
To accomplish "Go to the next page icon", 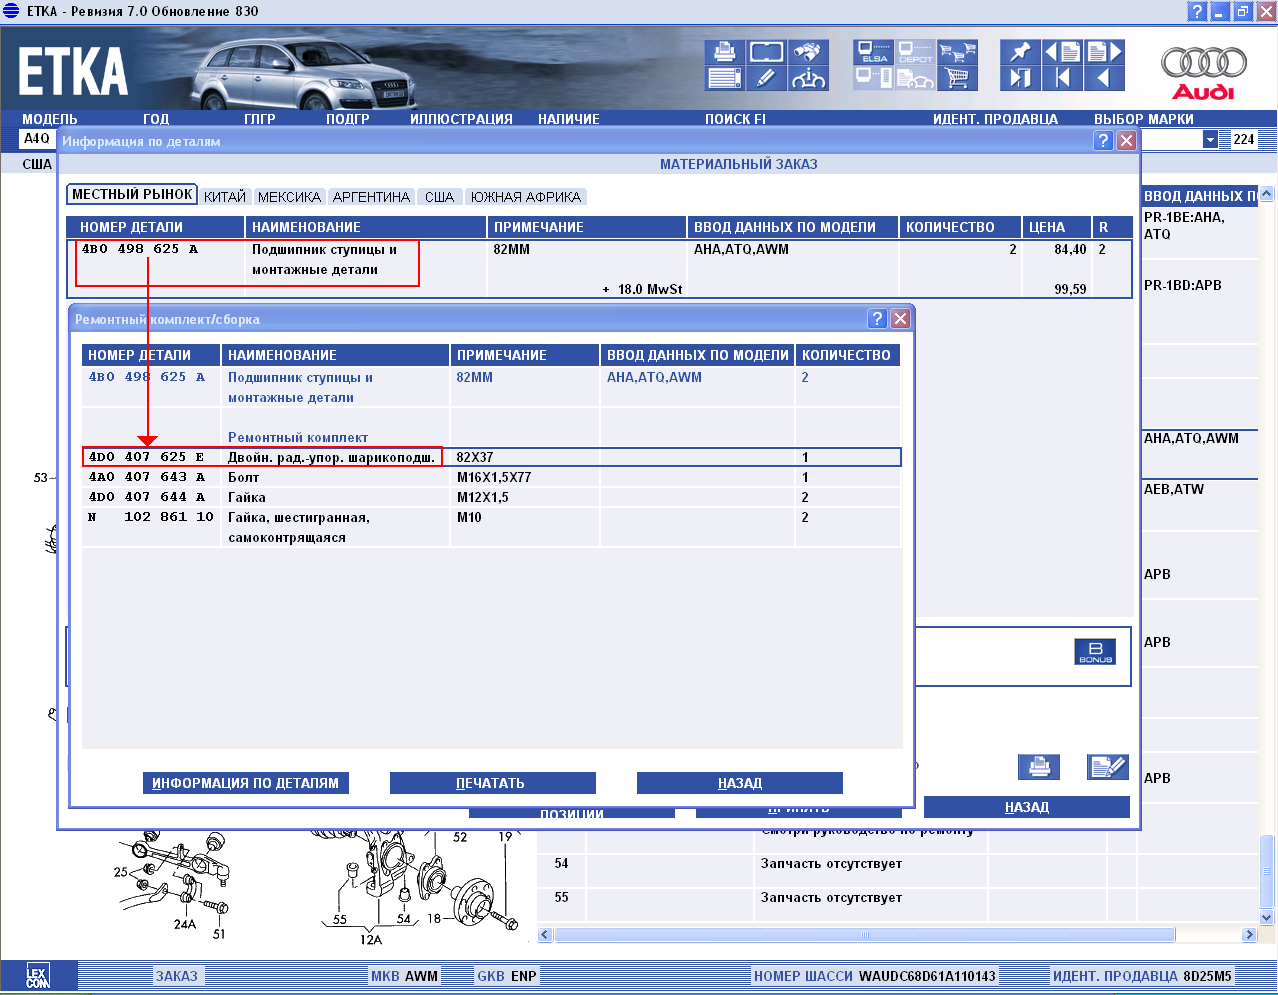I will tap(1105, 53).
